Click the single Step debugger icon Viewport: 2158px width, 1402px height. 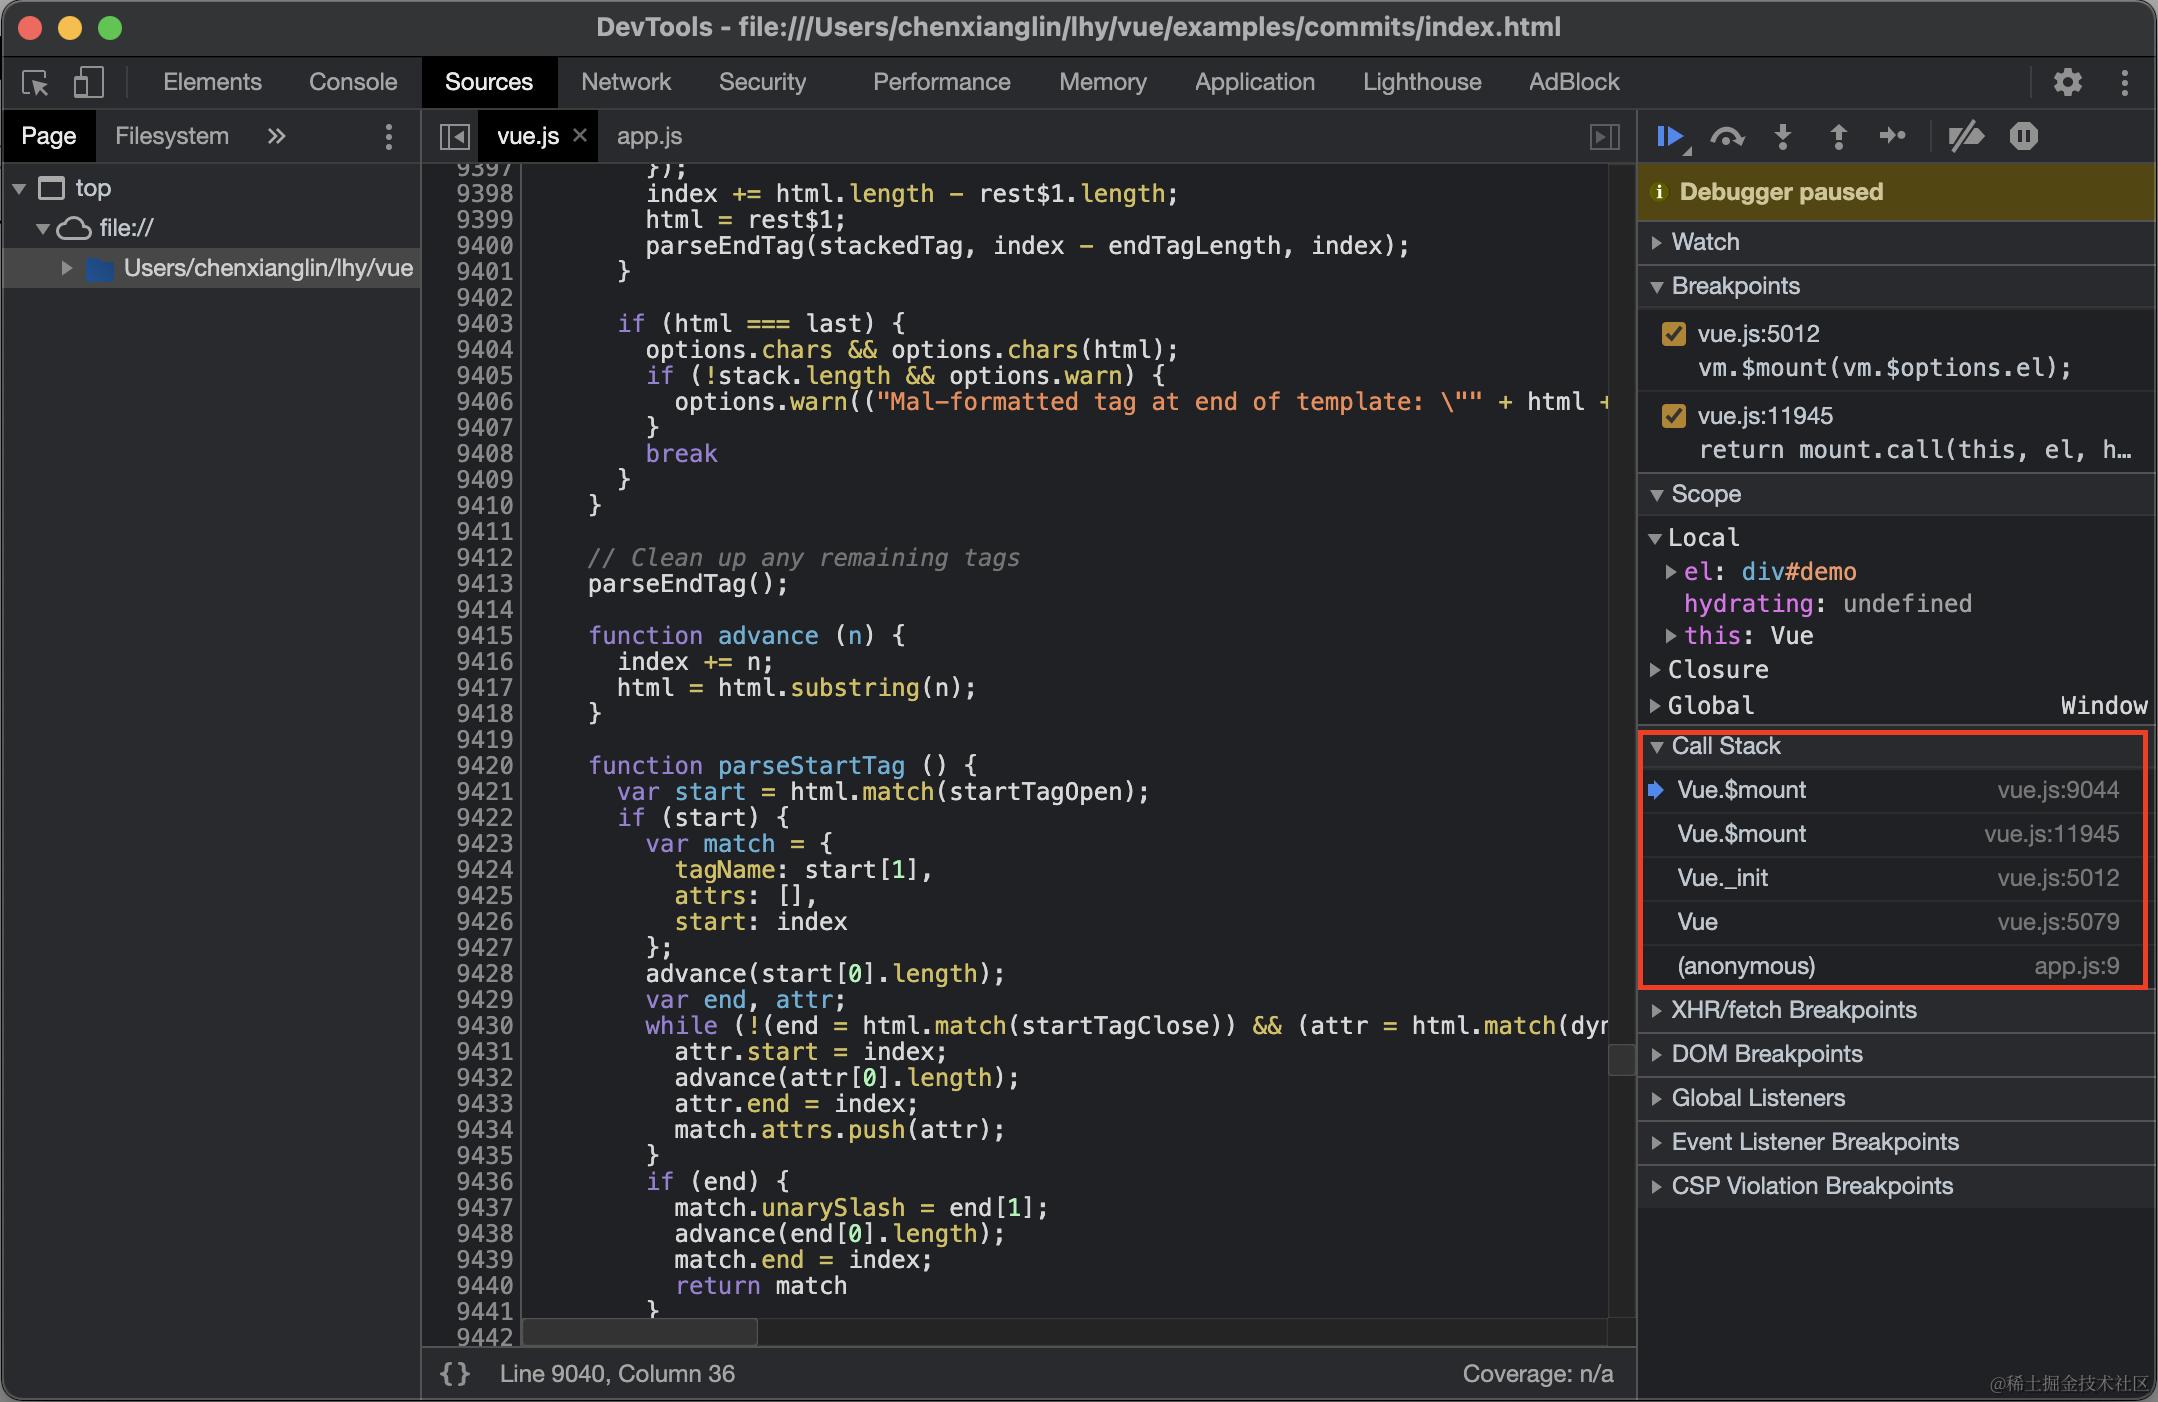(1893, 136)
